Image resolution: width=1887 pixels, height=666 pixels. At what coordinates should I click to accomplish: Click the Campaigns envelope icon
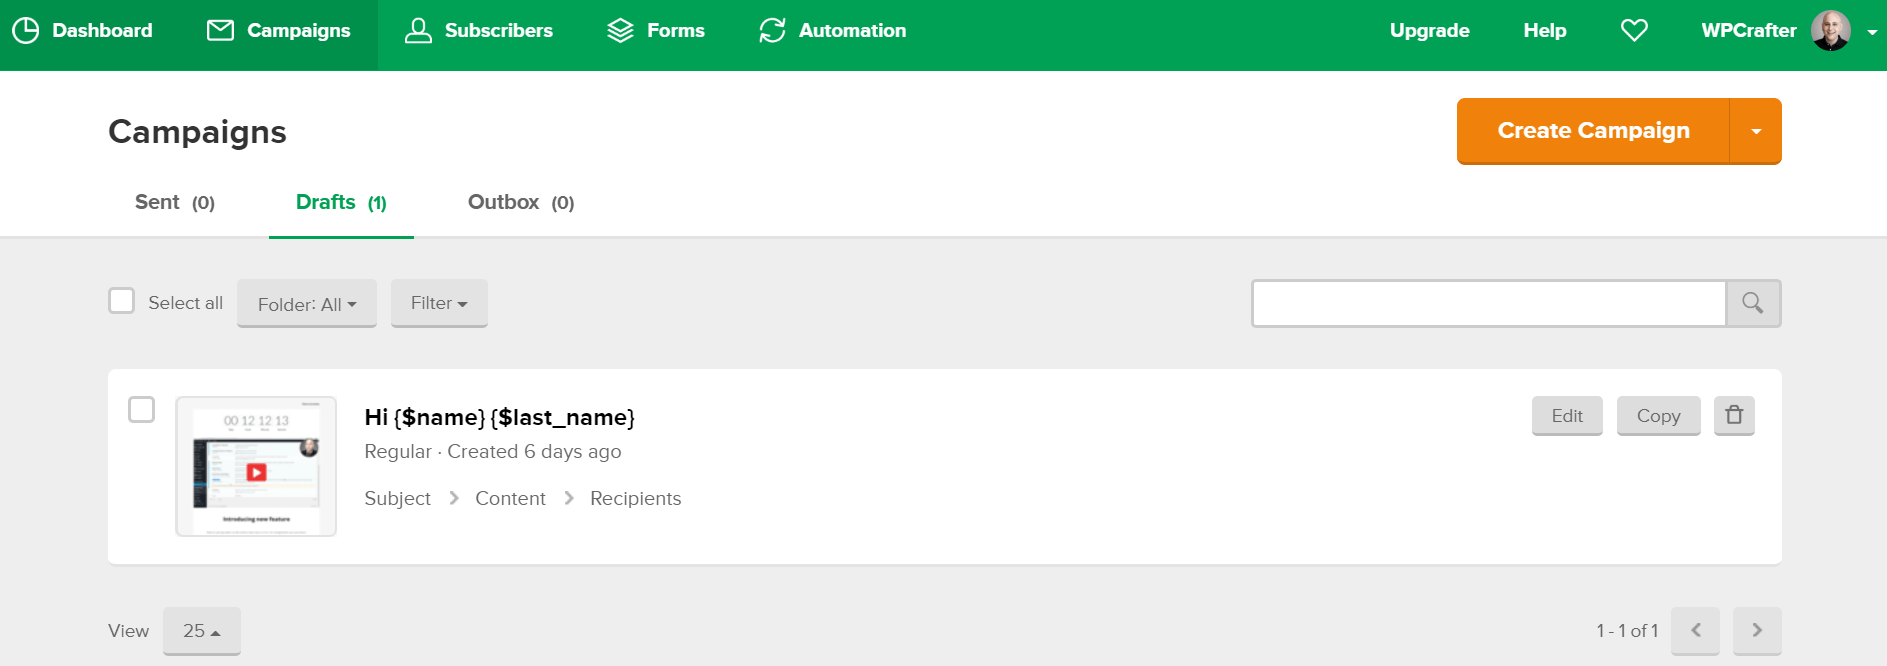[x=220, y=31]
